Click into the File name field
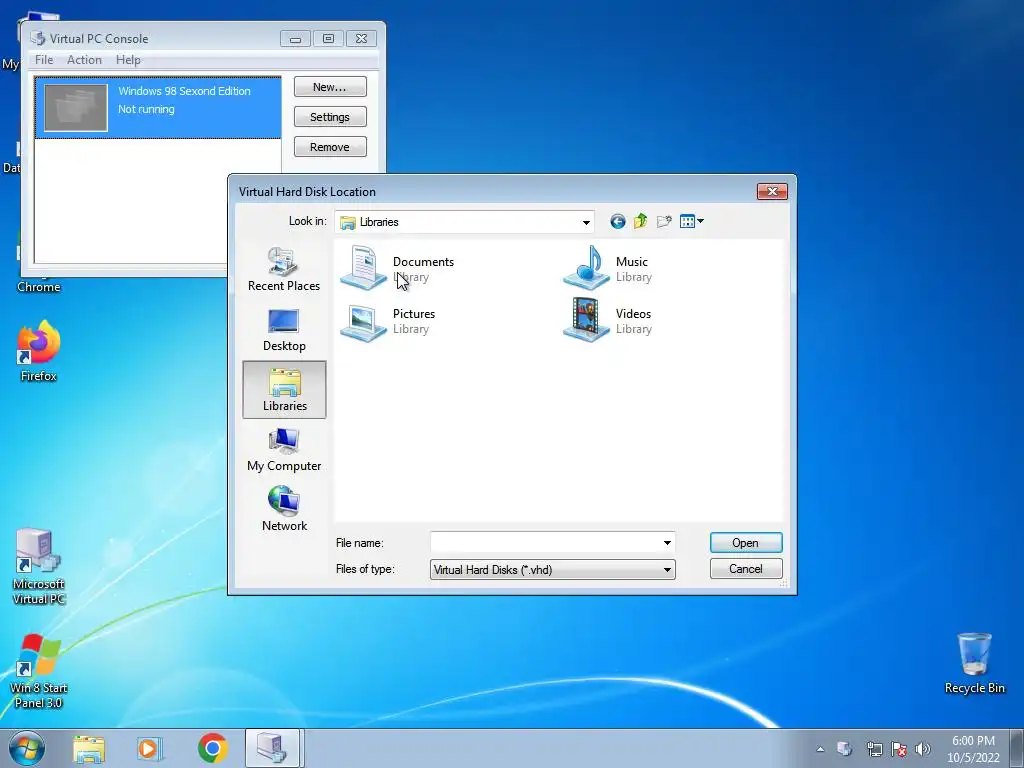The image size is (1024, 768). click(545, 543)
